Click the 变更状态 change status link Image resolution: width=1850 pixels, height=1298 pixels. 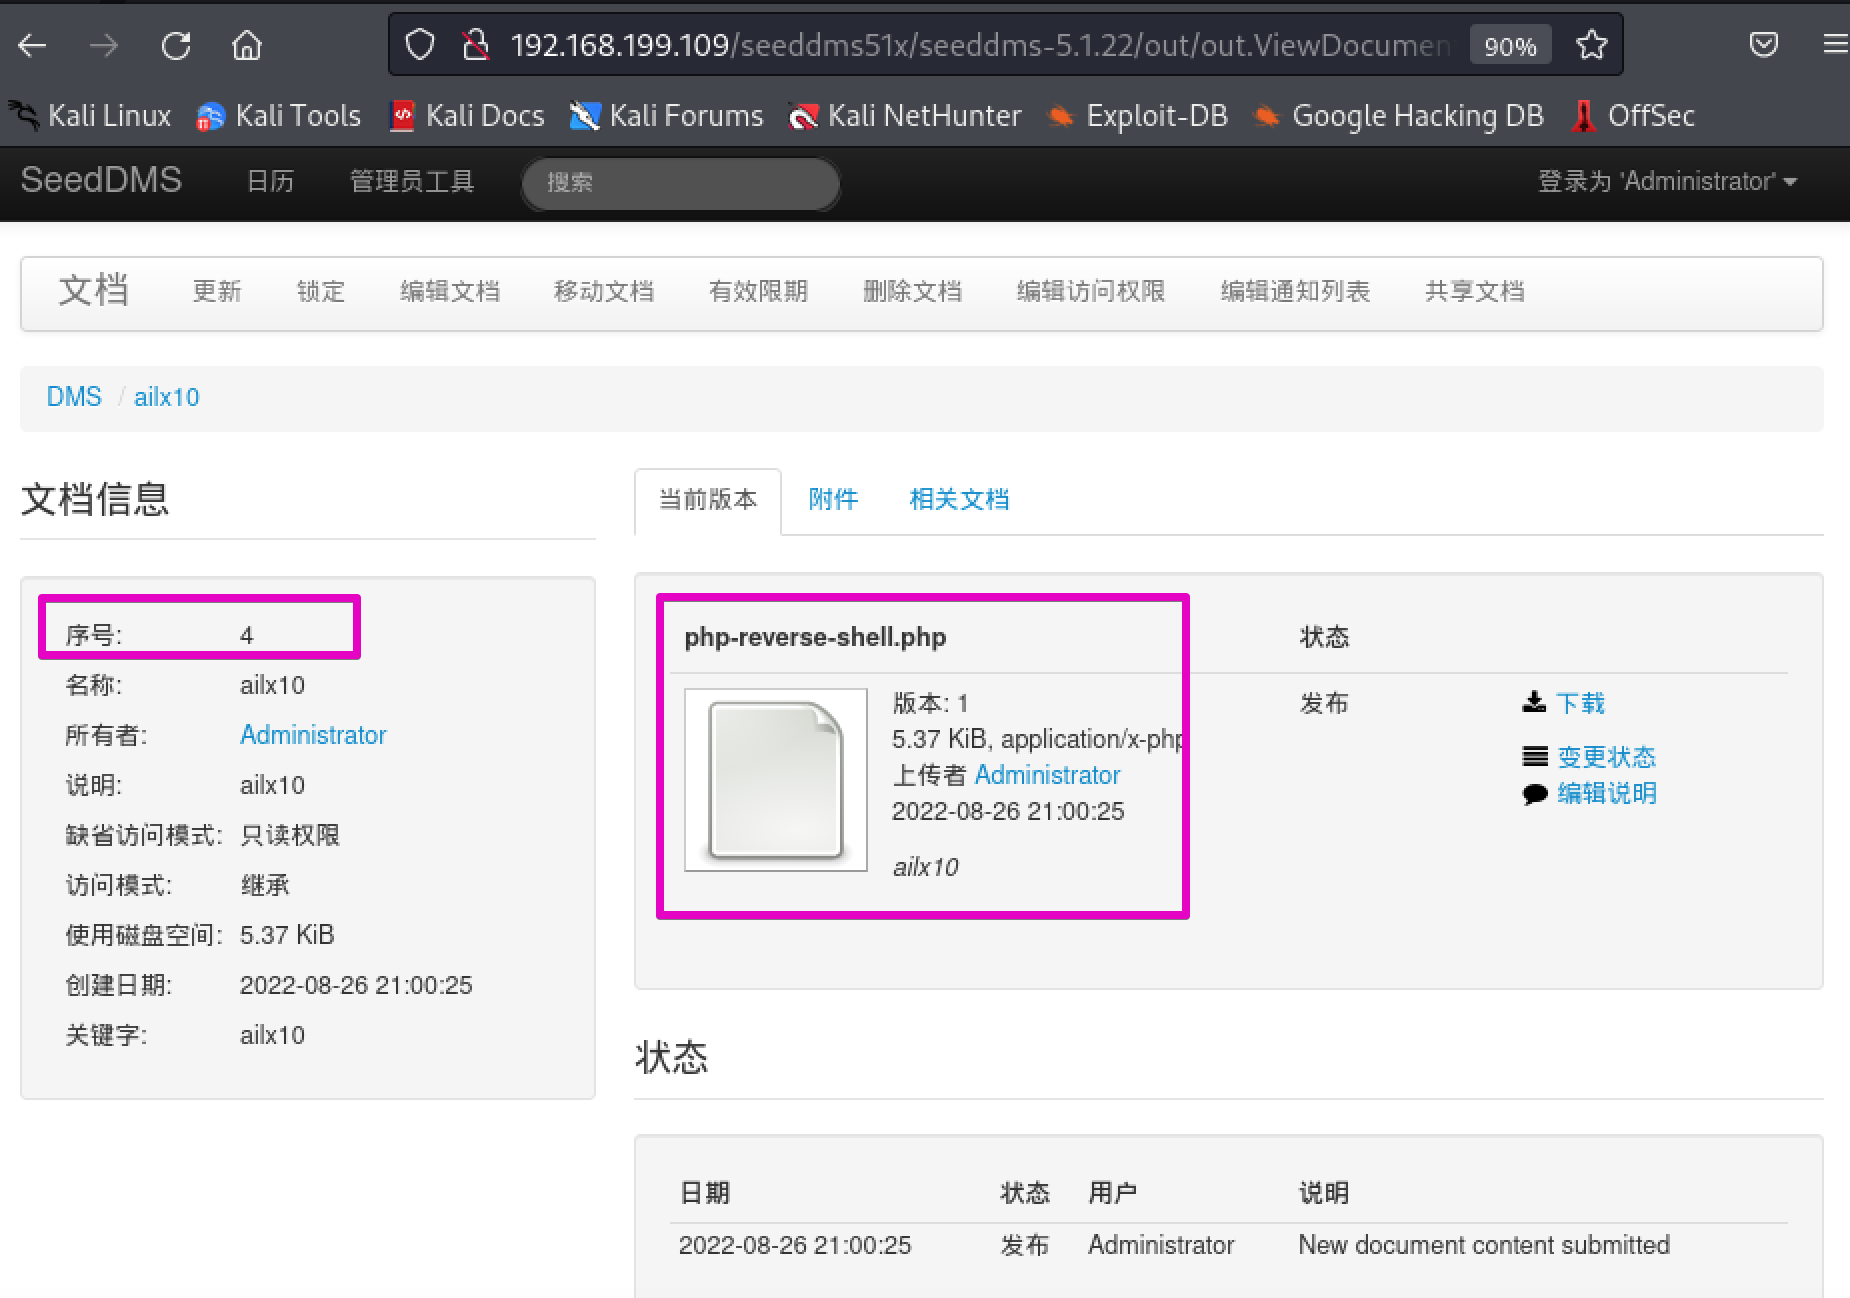pyautogui.click(x=1607, y=757)
